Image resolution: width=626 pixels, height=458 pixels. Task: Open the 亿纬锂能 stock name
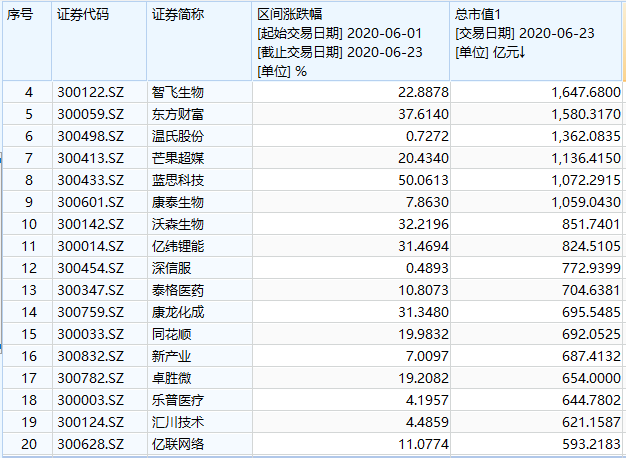[178, 246]
